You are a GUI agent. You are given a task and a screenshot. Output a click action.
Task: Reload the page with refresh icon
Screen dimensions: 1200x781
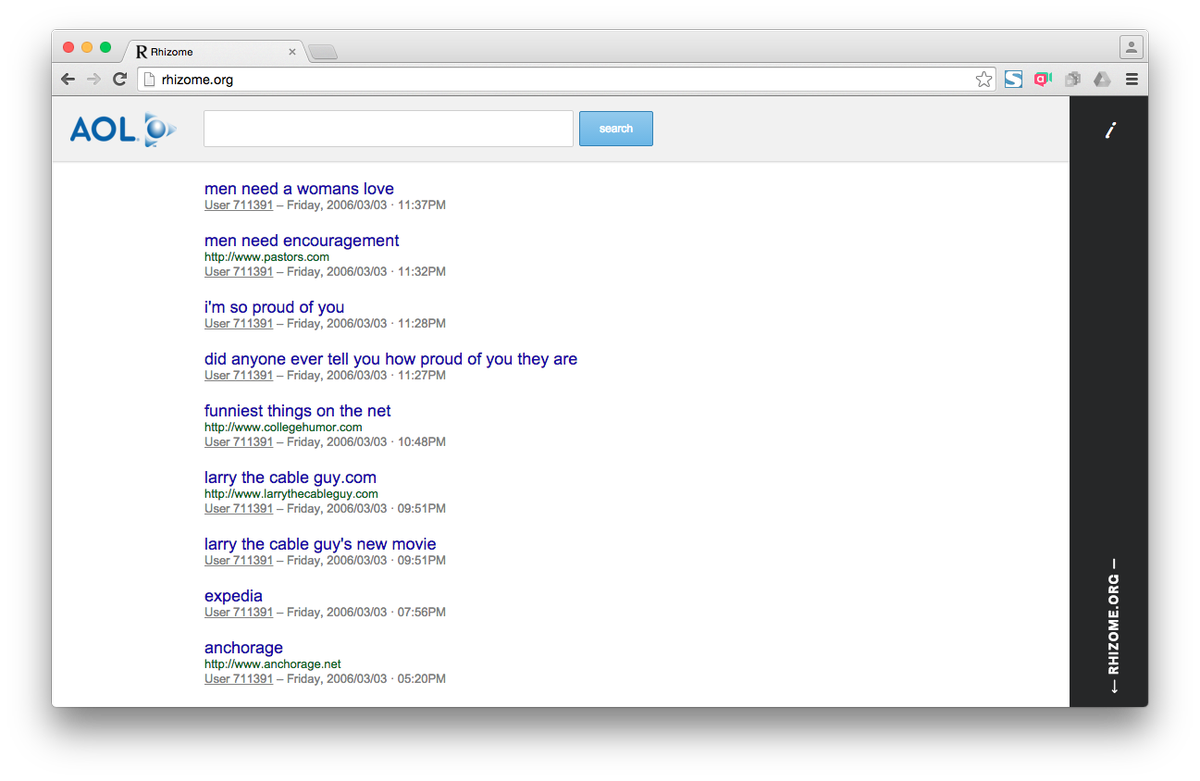120,79
